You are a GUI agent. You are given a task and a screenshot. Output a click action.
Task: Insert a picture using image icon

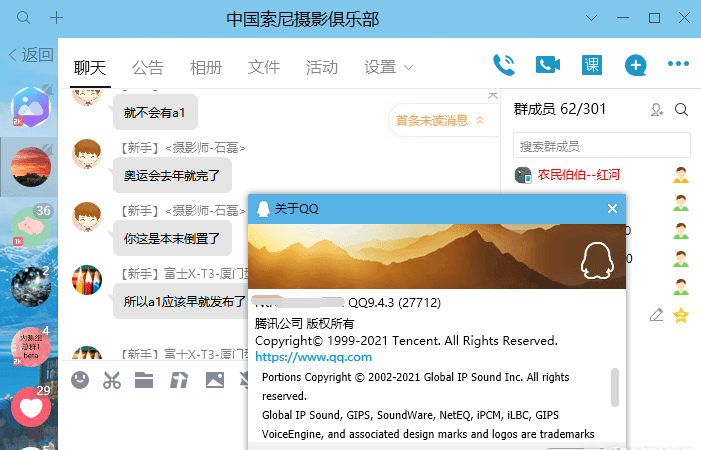pos(215,380)
